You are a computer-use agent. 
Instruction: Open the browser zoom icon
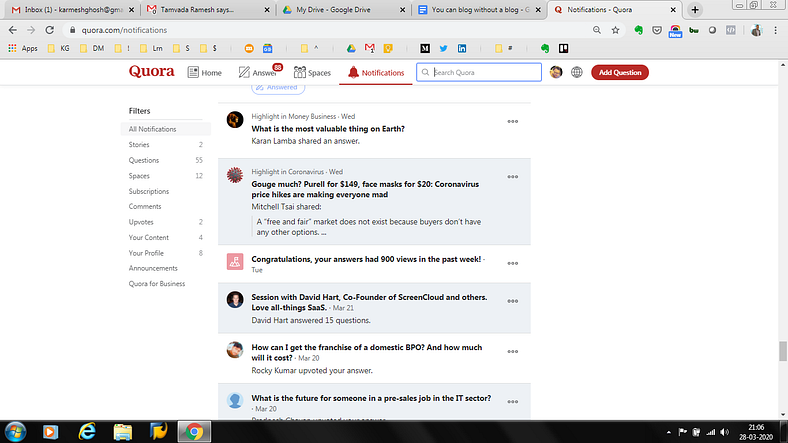tap(597, 30)
